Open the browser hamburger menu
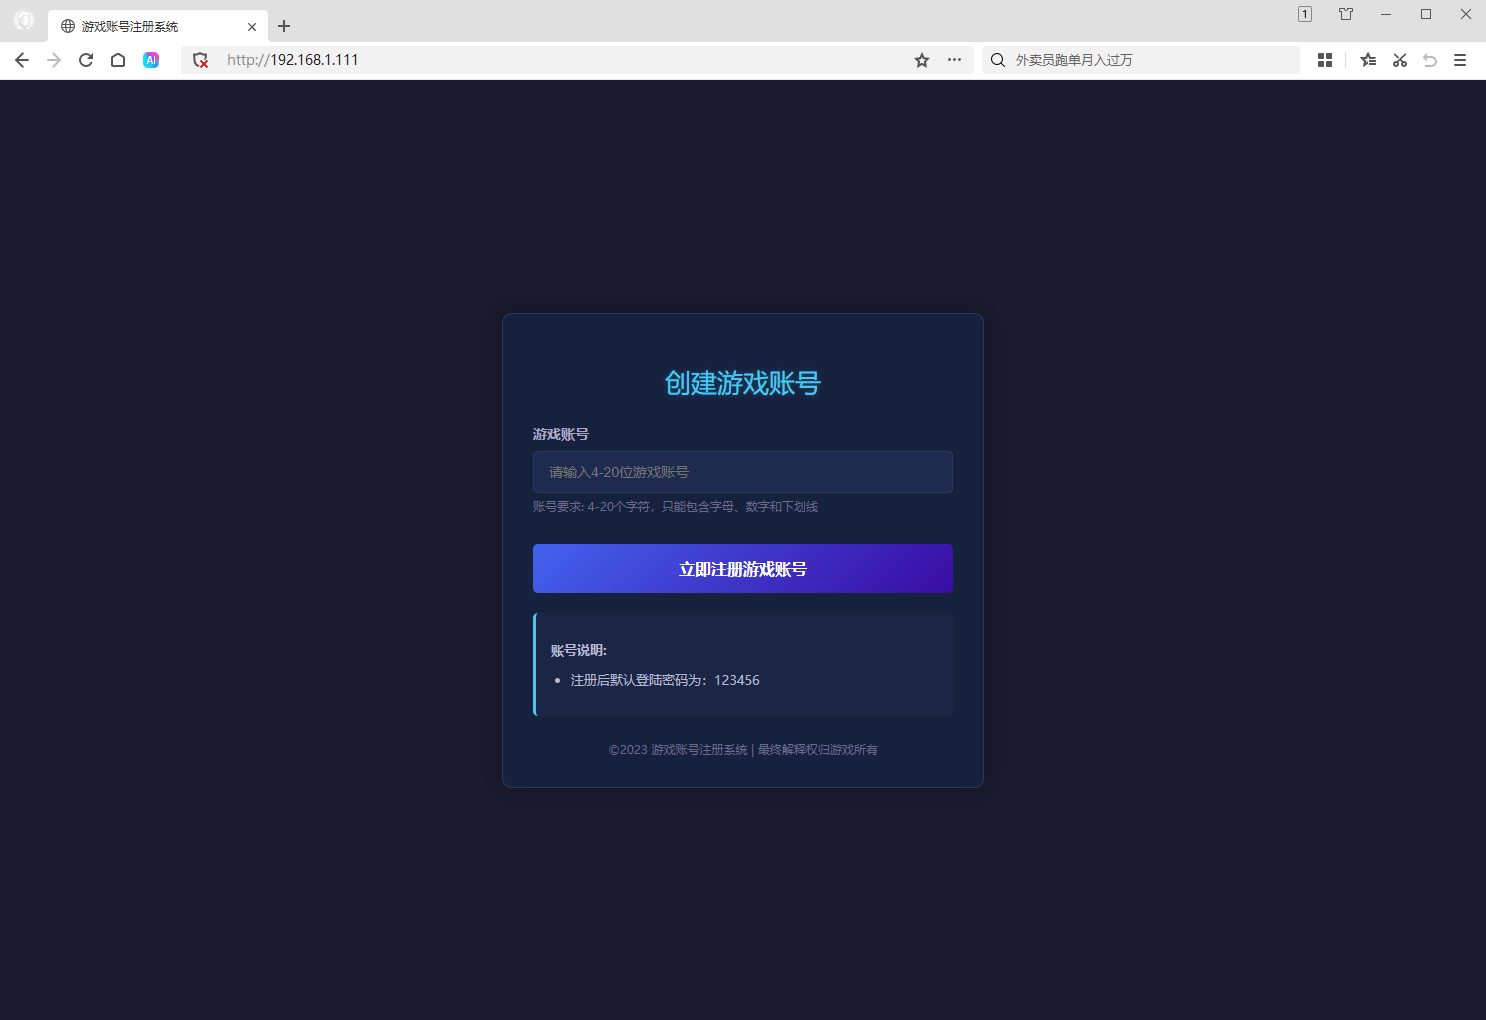The image size is (1486, 1020). point(1460,60)
